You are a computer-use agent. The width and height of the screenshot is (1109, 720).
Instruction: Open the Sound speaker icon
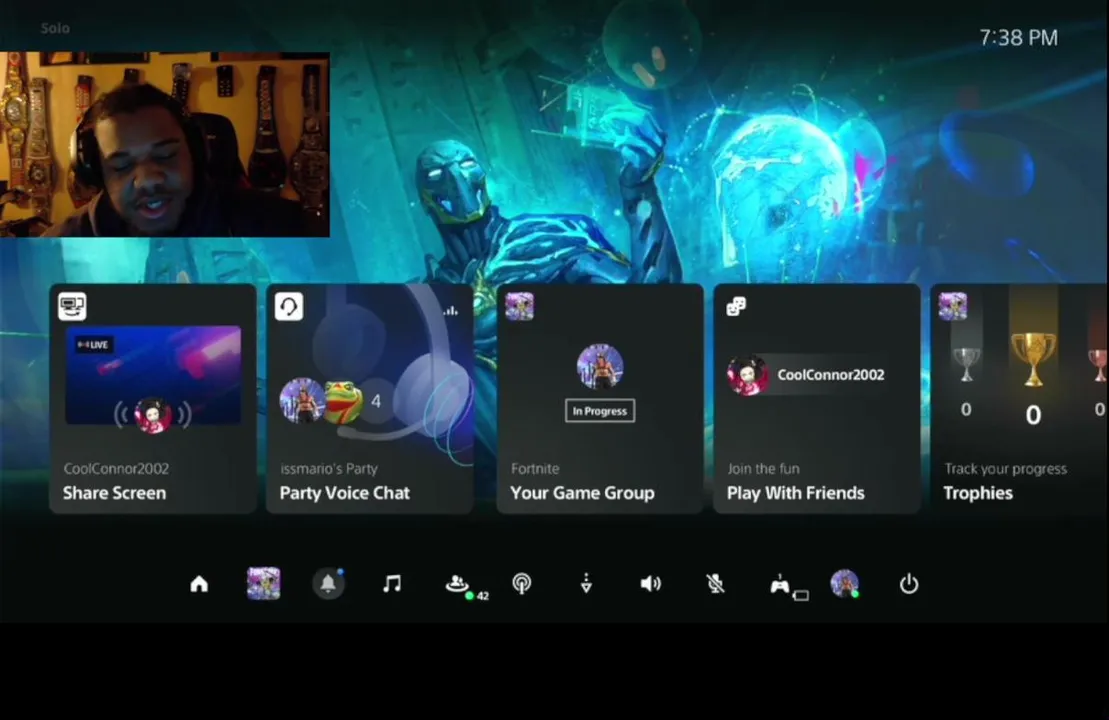tap(651, 583)
